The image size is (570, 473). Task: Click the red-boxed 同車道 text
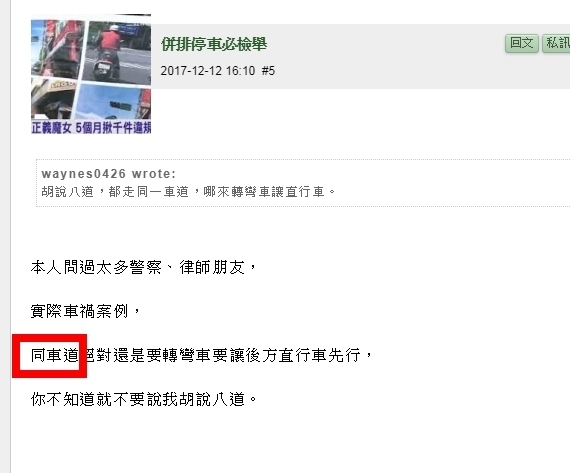(x=55, y=355)
